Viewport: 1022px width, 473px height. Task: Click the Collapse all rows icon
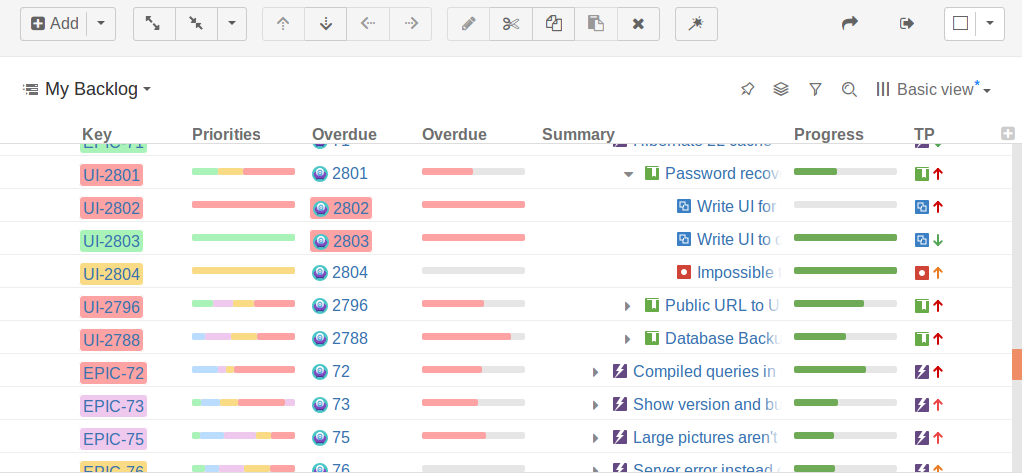tap(196, 24)
